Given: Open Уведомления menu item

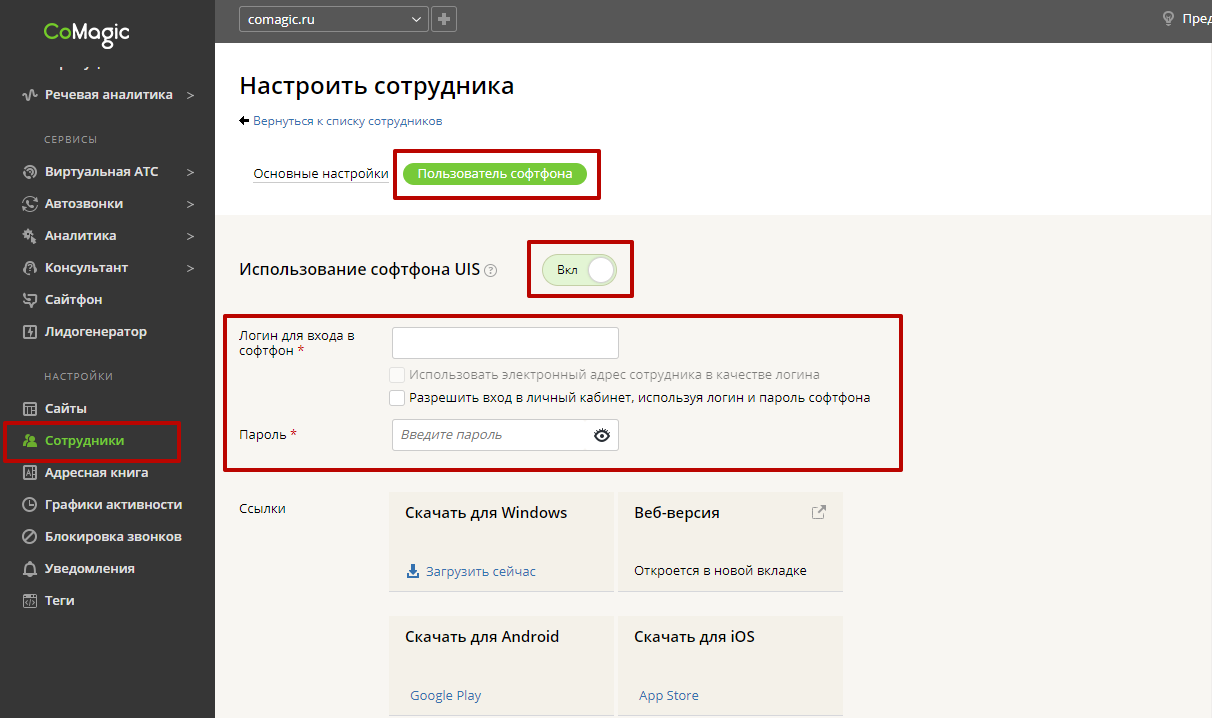Looking at the screenshot, I should pos(90,569).
